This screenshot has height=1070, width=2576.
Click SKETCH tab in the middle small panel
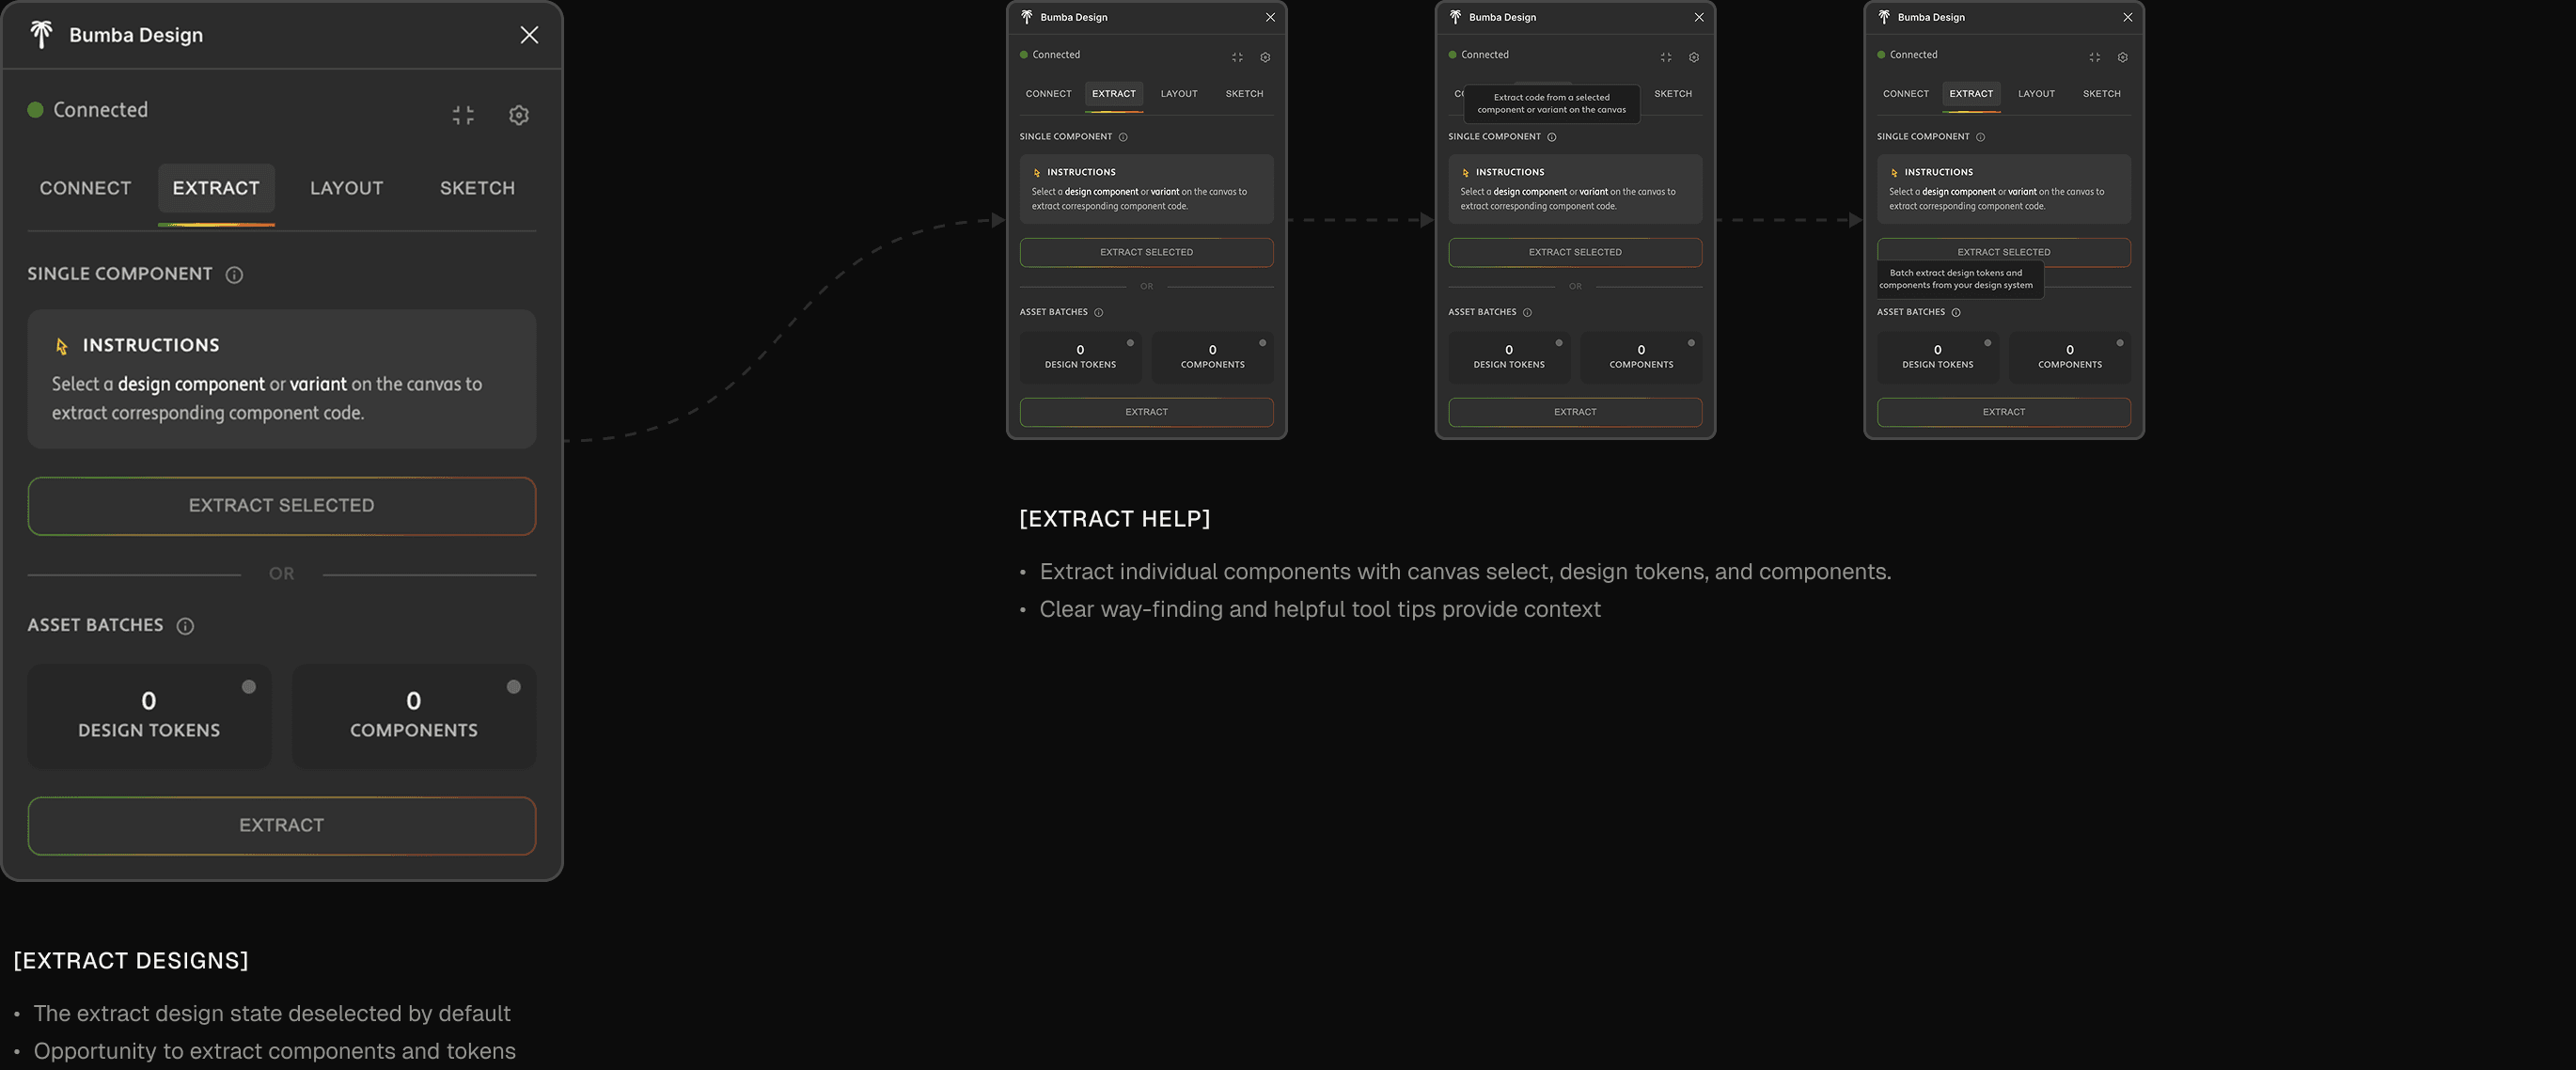coord(1672,94)
